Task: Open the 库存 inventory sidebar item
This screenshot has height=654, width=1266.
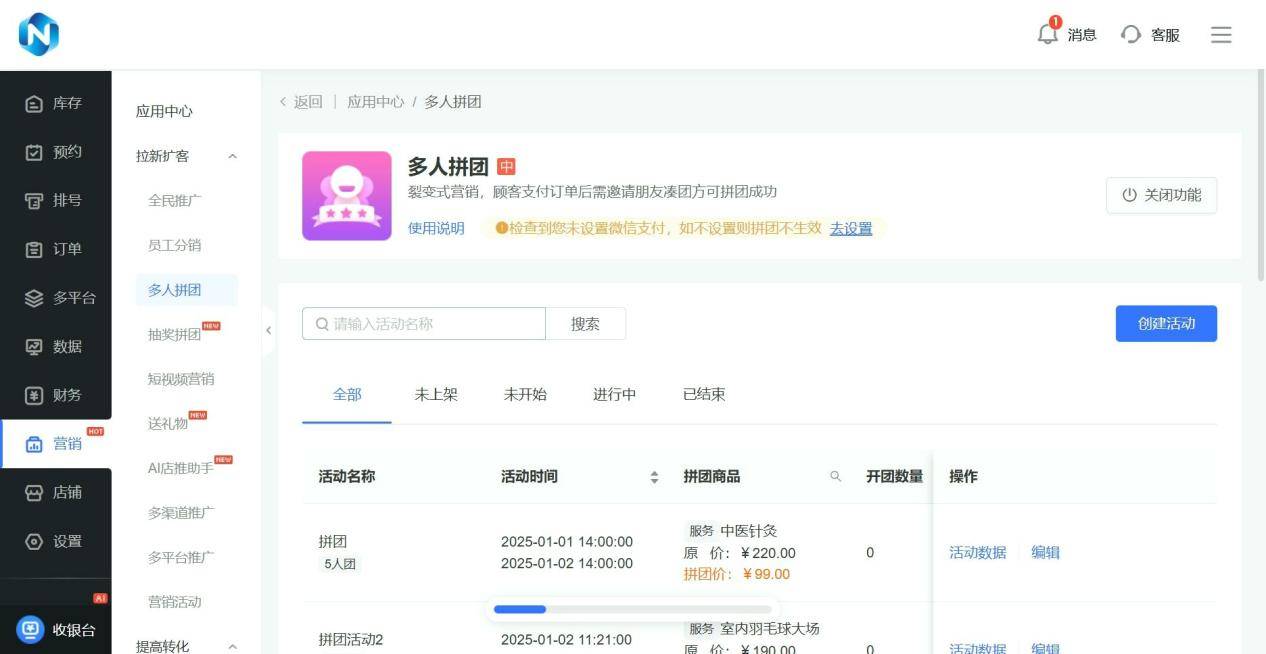Action: 55,104
